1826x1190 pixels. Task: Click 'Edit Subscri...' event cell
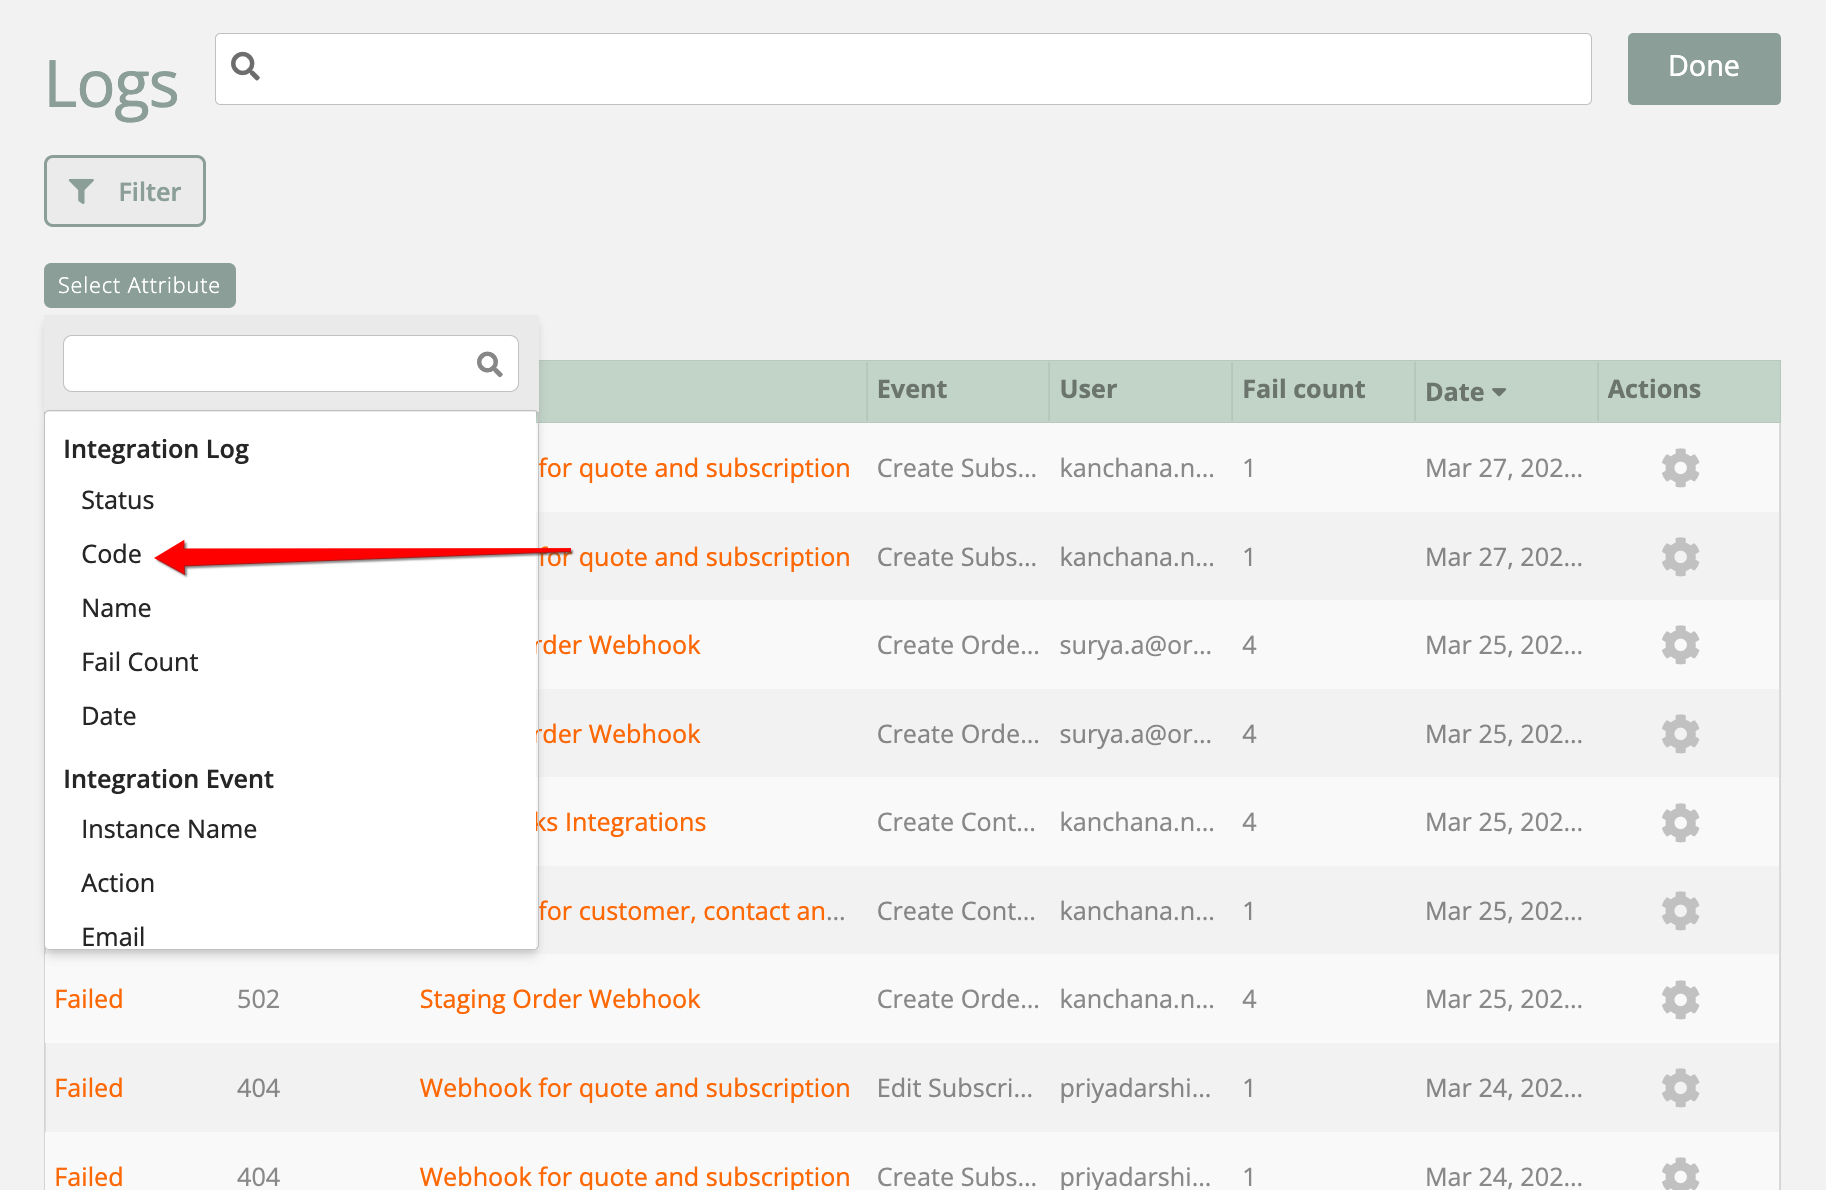955,1088
